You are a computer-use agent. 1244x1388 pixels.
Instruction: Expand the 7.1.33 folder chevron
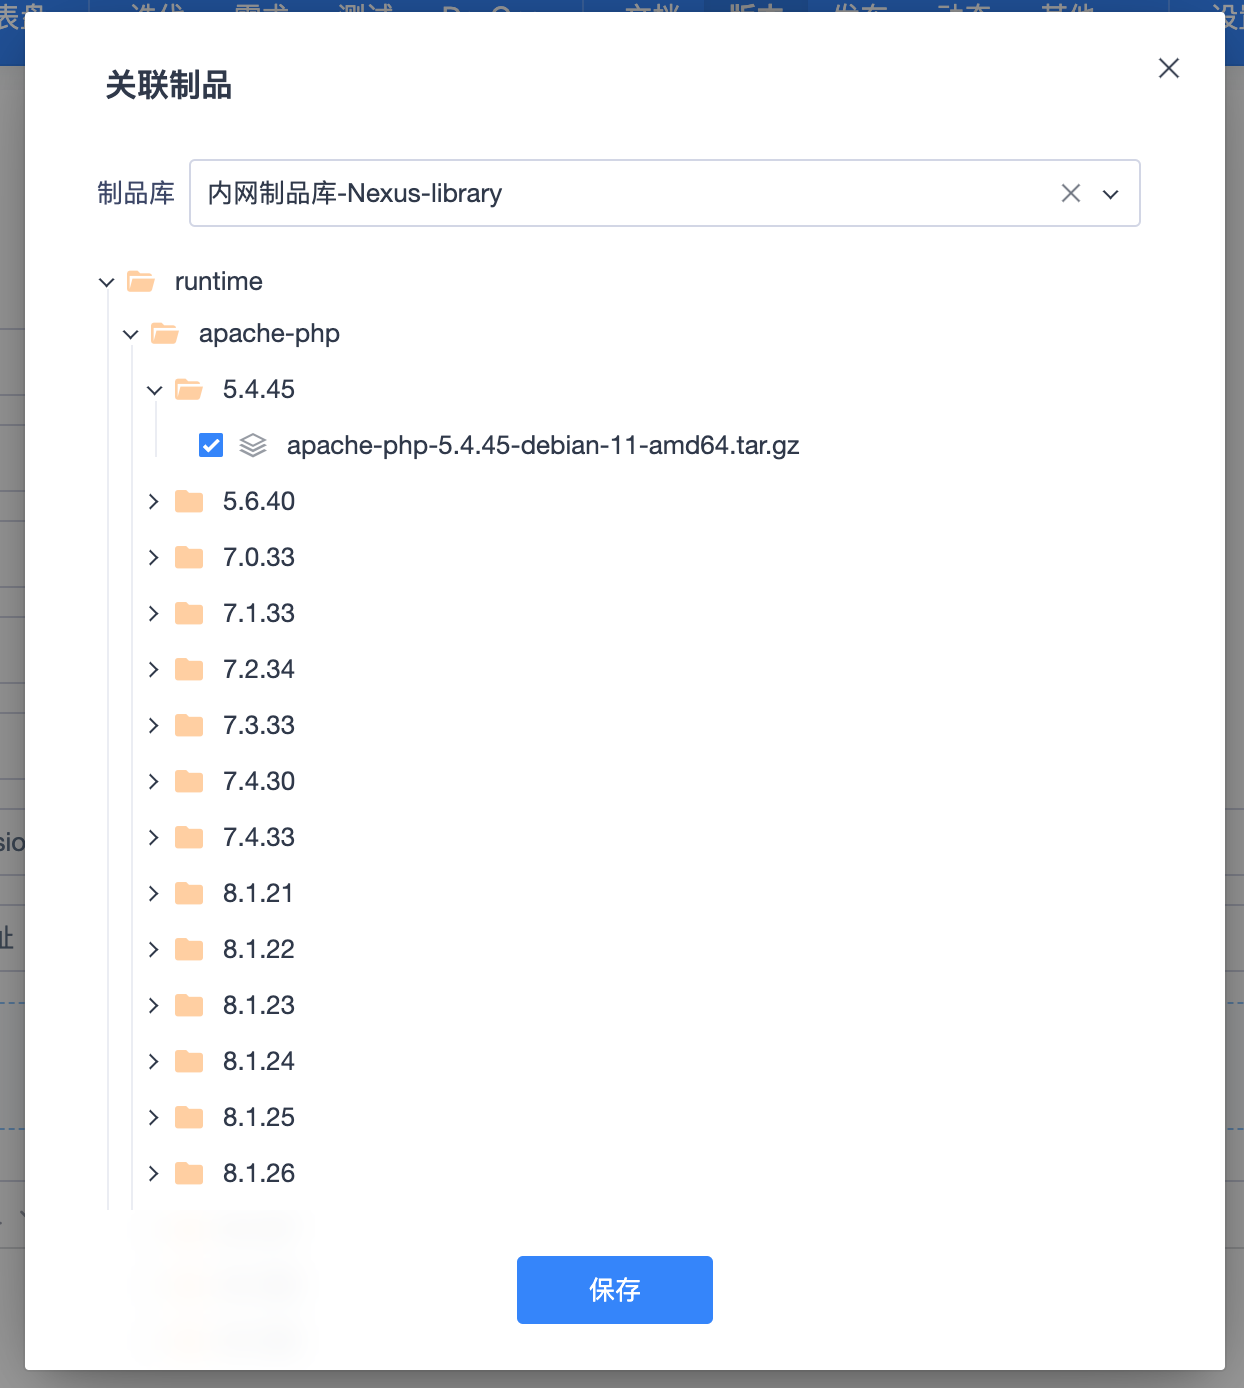pyautogui.click(x=154, y=613)
